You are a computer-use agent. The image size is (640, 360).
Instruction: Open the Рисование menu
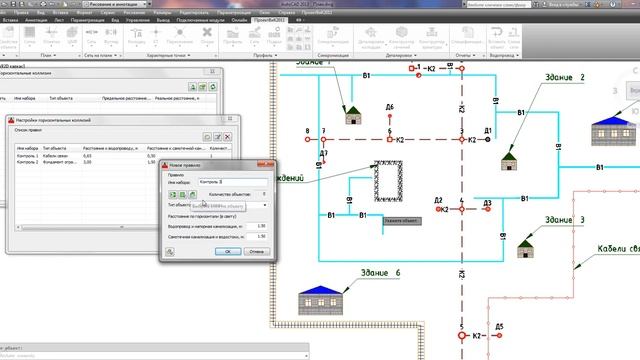click(x=134, y=13)
